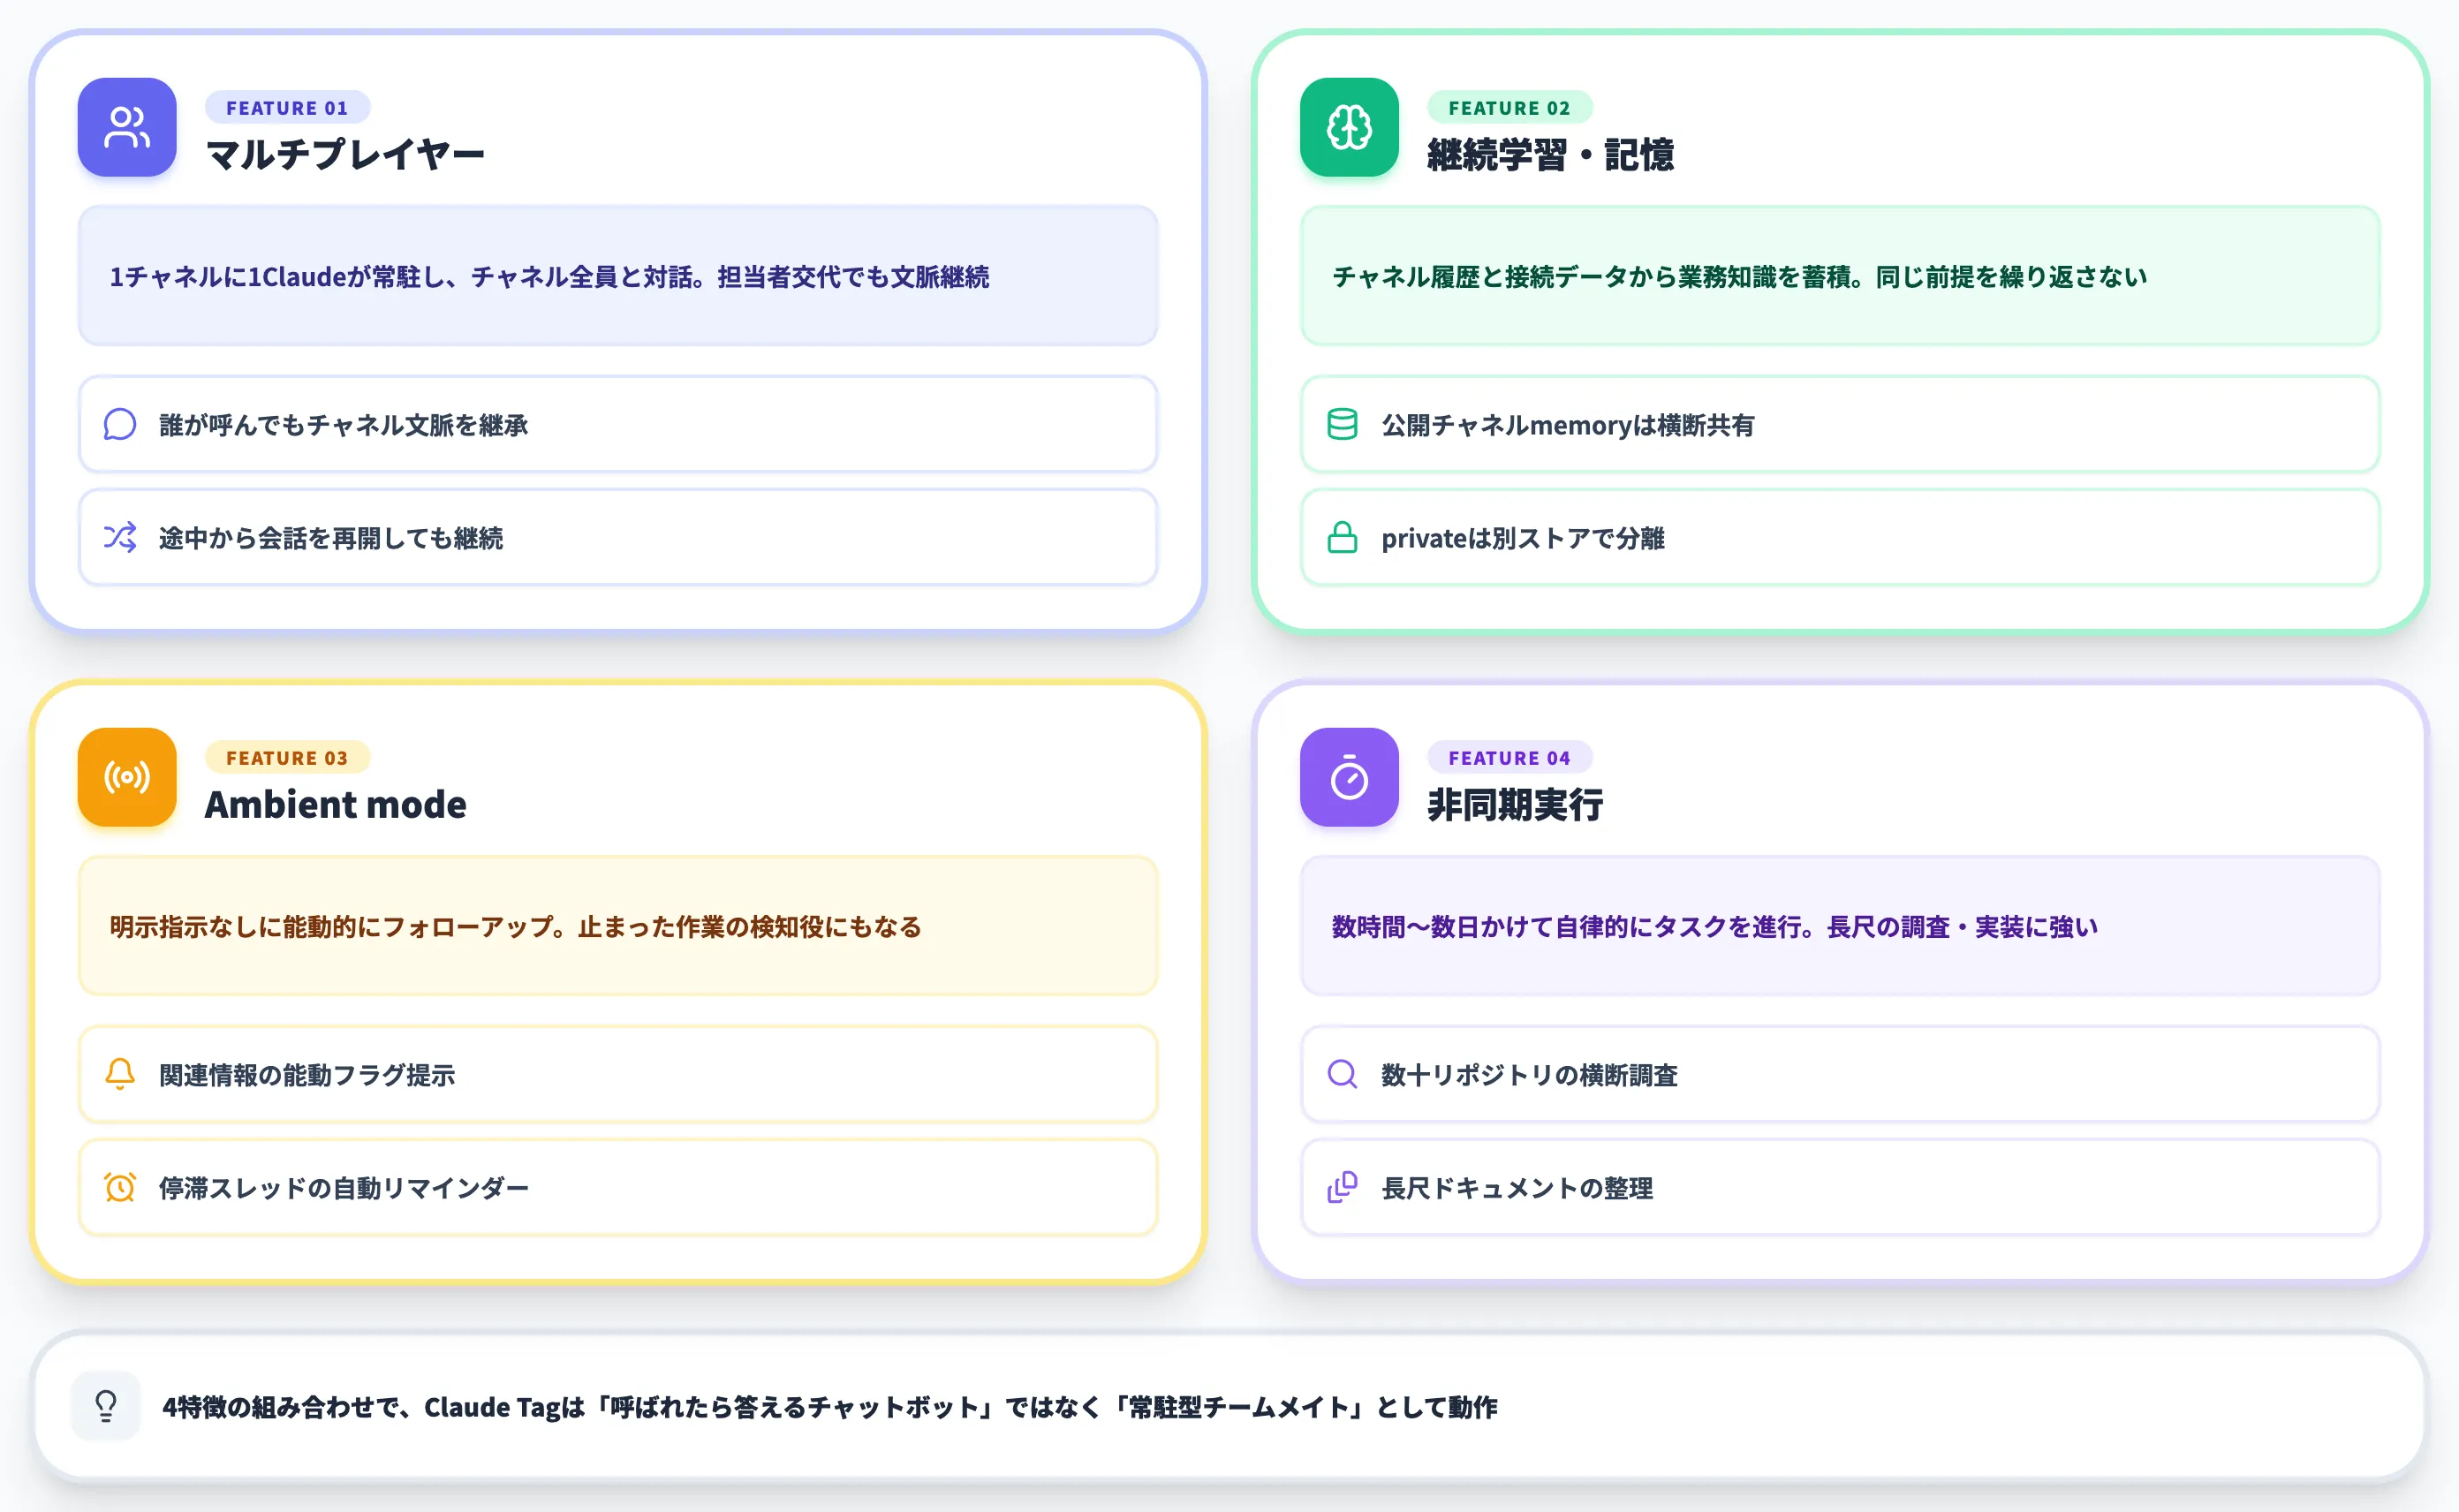Click the shuffle arrows icon beside 途中から会話
The image size is (2459, 1512).
pos(120,537)
